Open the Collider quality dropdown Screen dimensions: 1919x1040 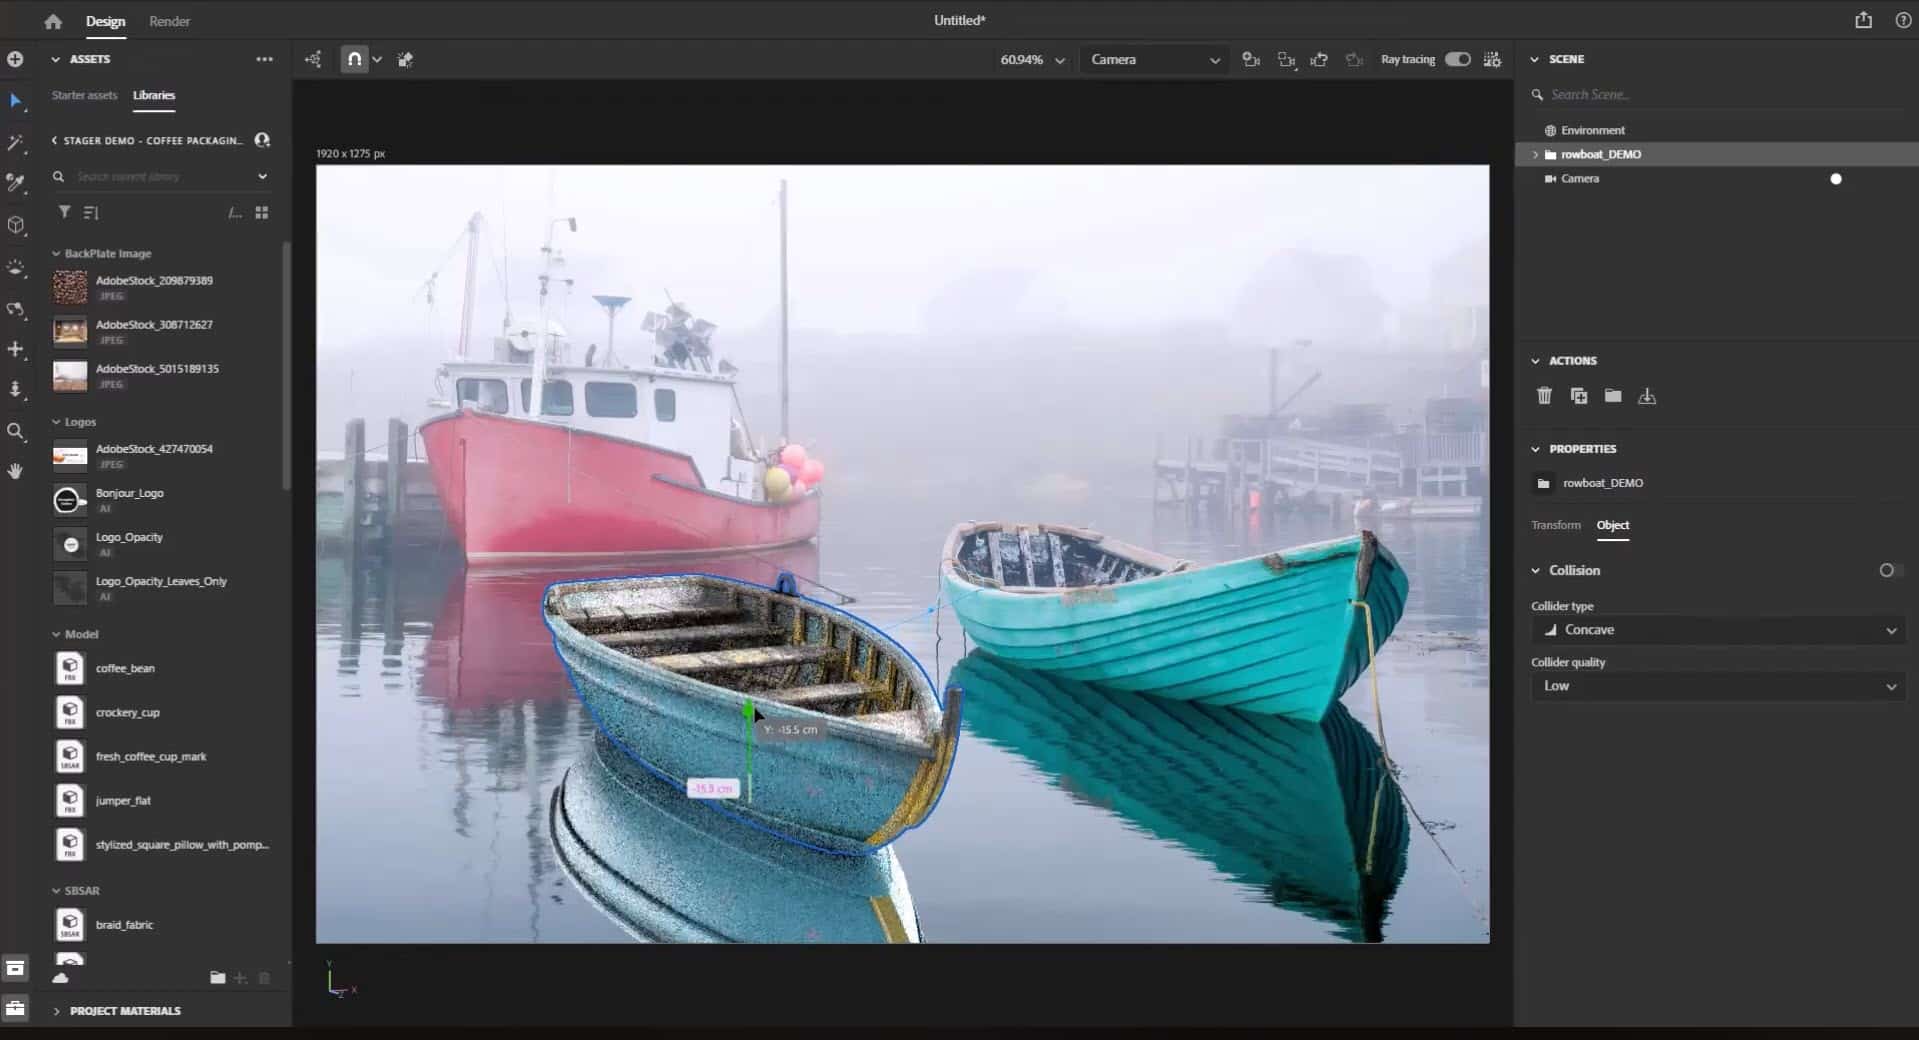1717,686
